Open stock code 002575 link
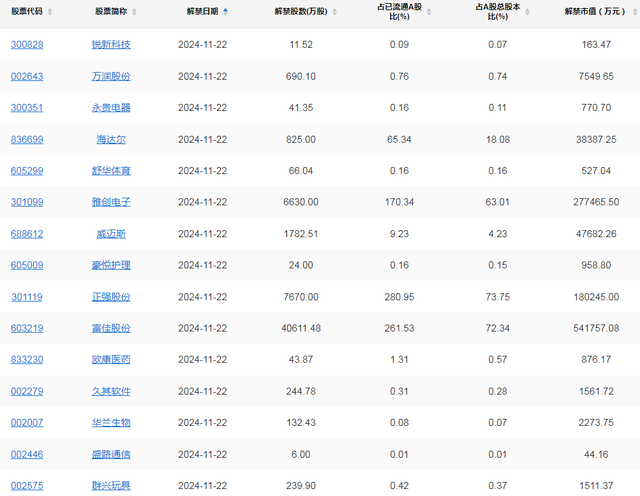640x496 pixels. pos(27,486)
